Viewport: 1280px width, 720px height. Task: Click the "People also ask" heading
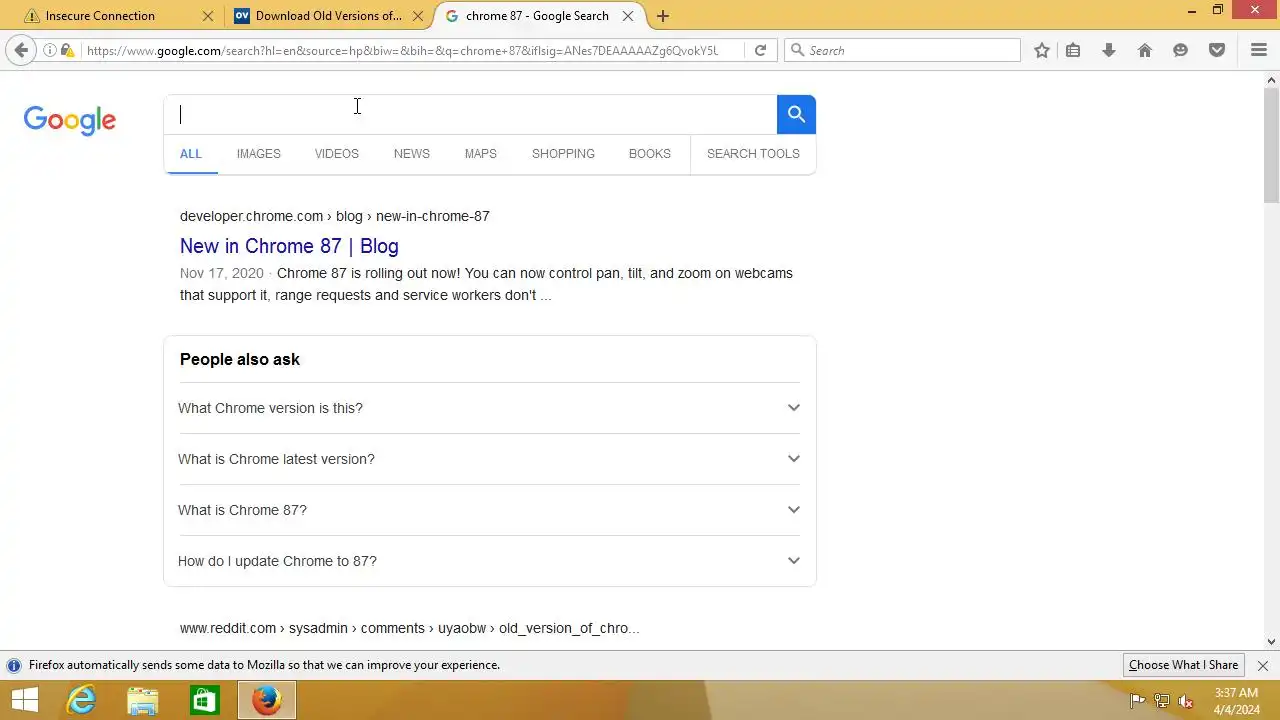(240, 359)
